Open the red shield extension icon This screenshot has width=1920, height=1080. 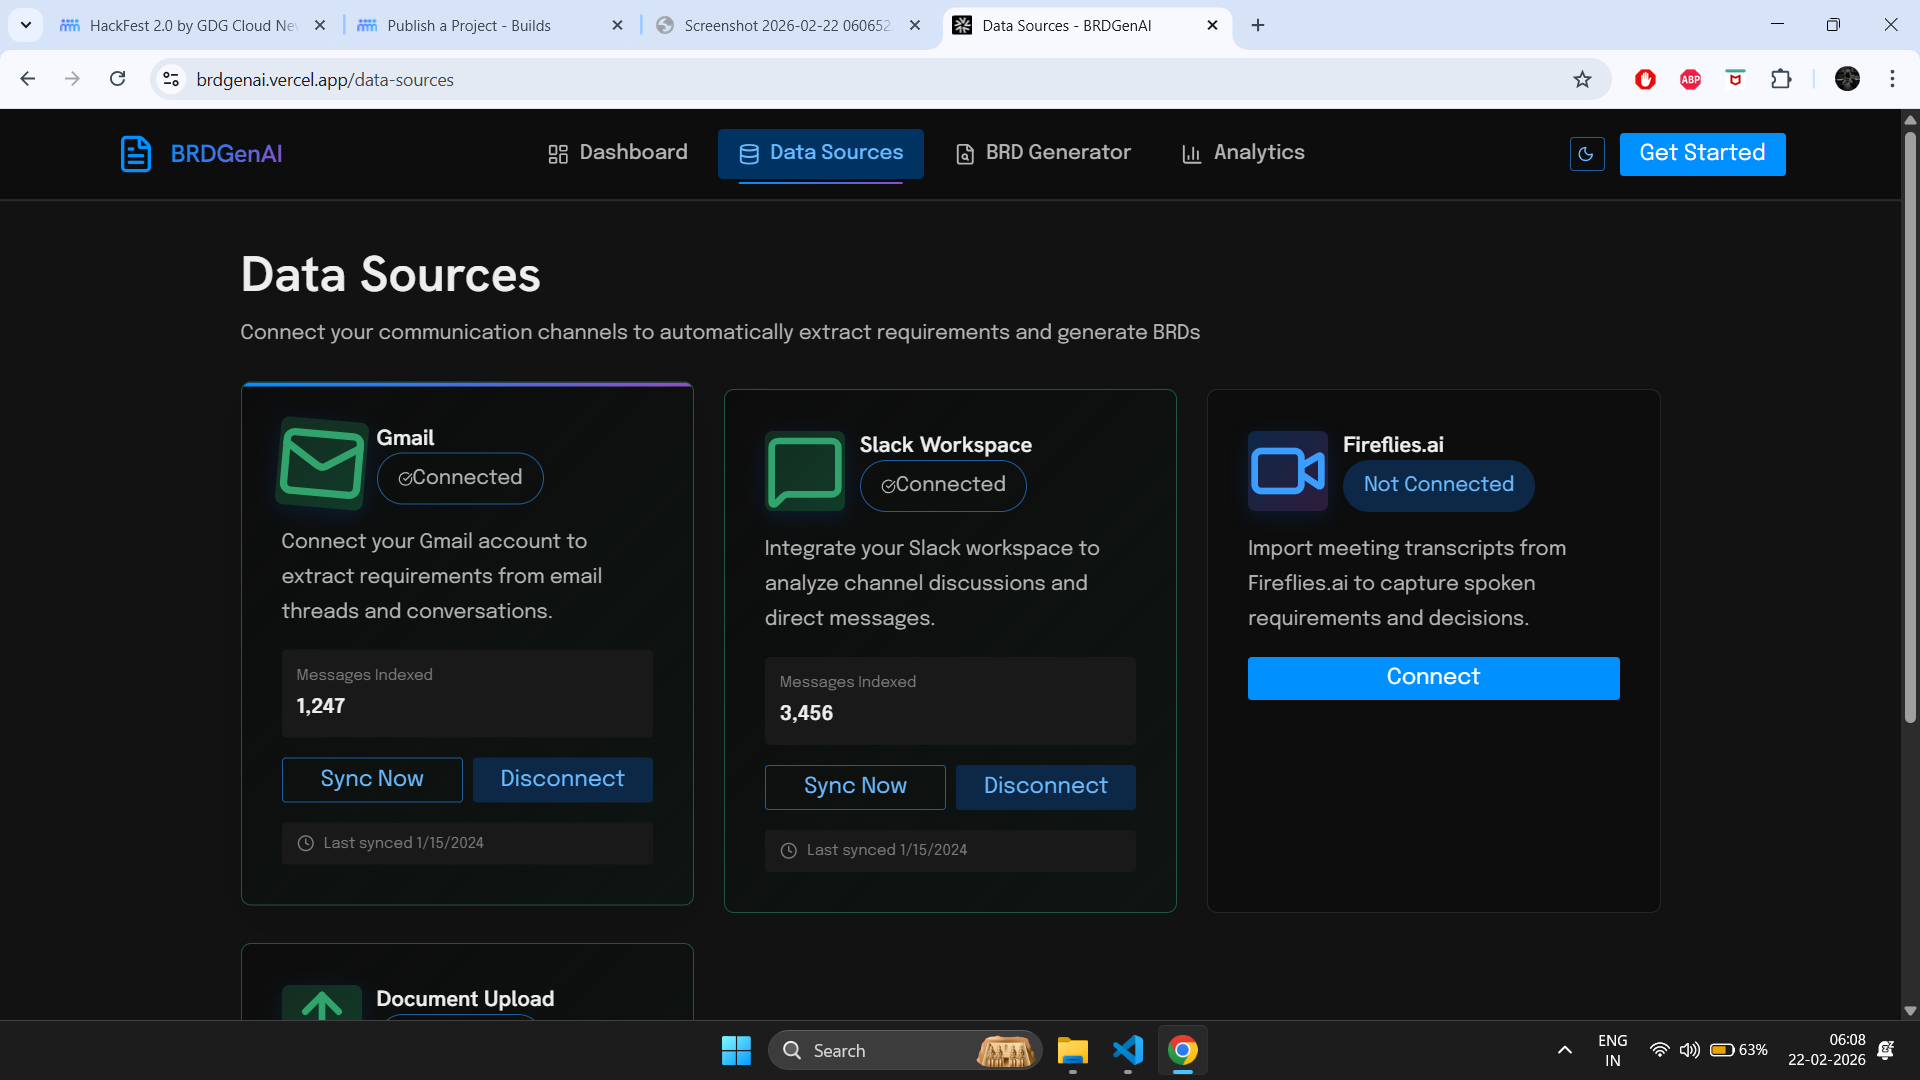tap(1645, 79)
